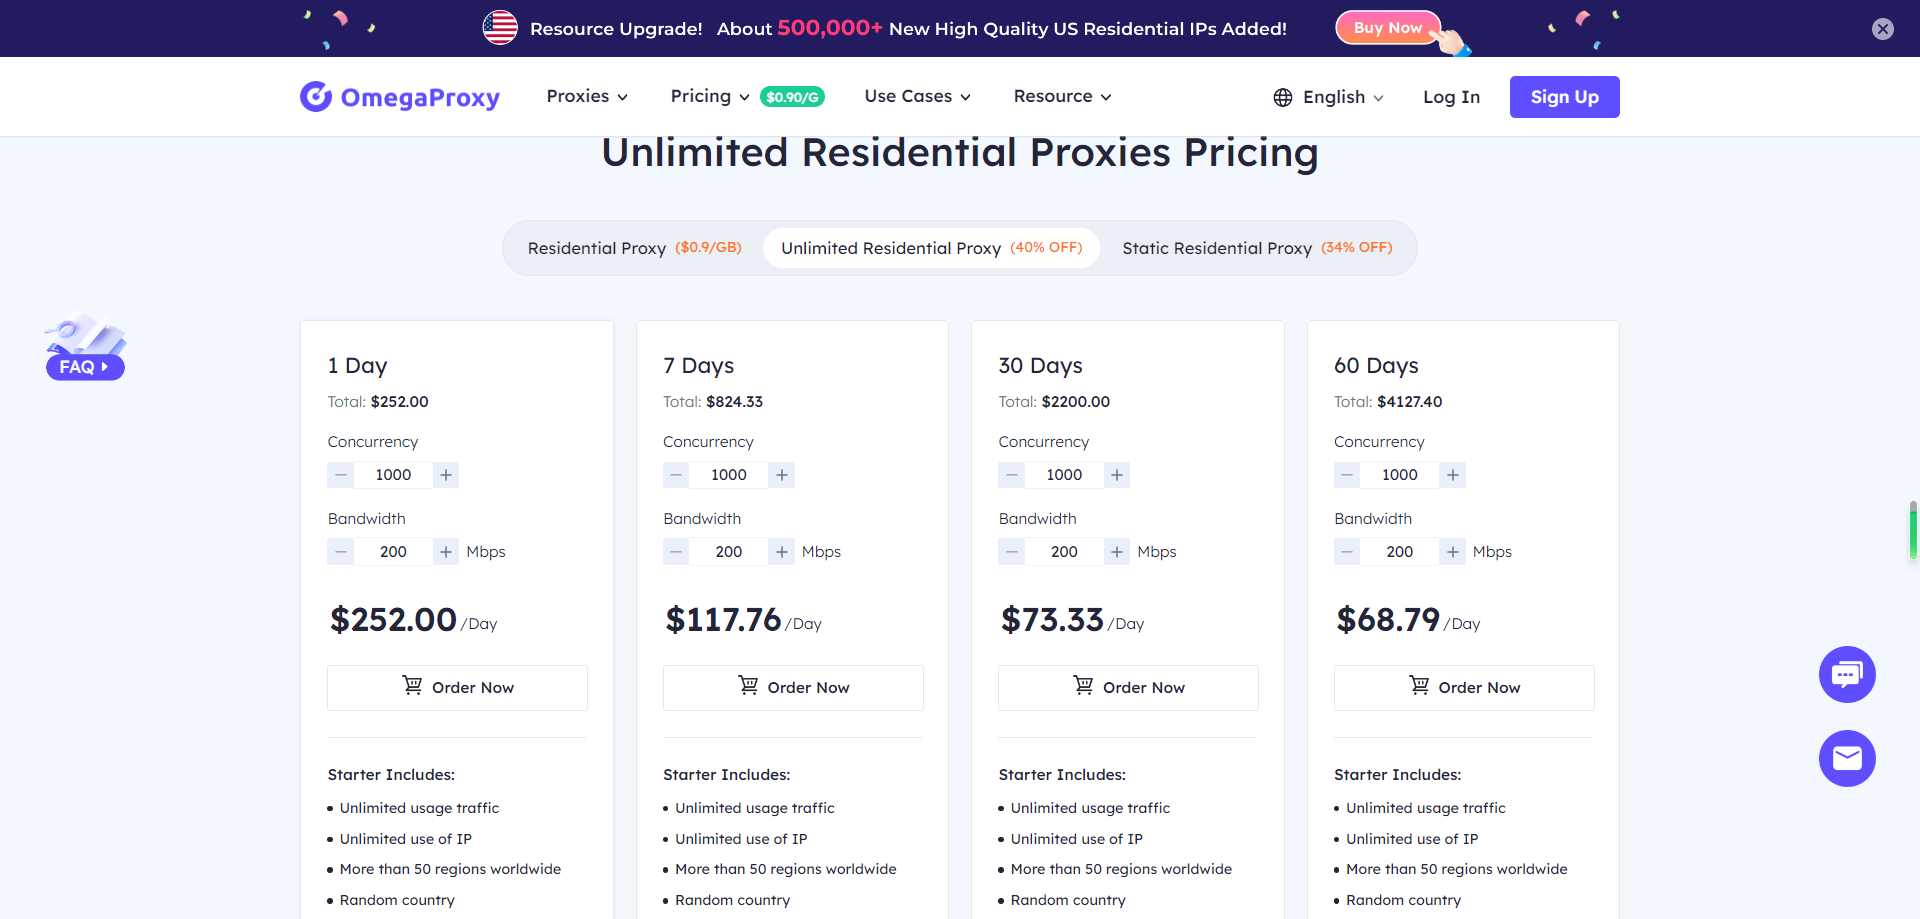The image size is (1920, 919).
Task: Click the globe language icon
Action: pos(1283,97)
